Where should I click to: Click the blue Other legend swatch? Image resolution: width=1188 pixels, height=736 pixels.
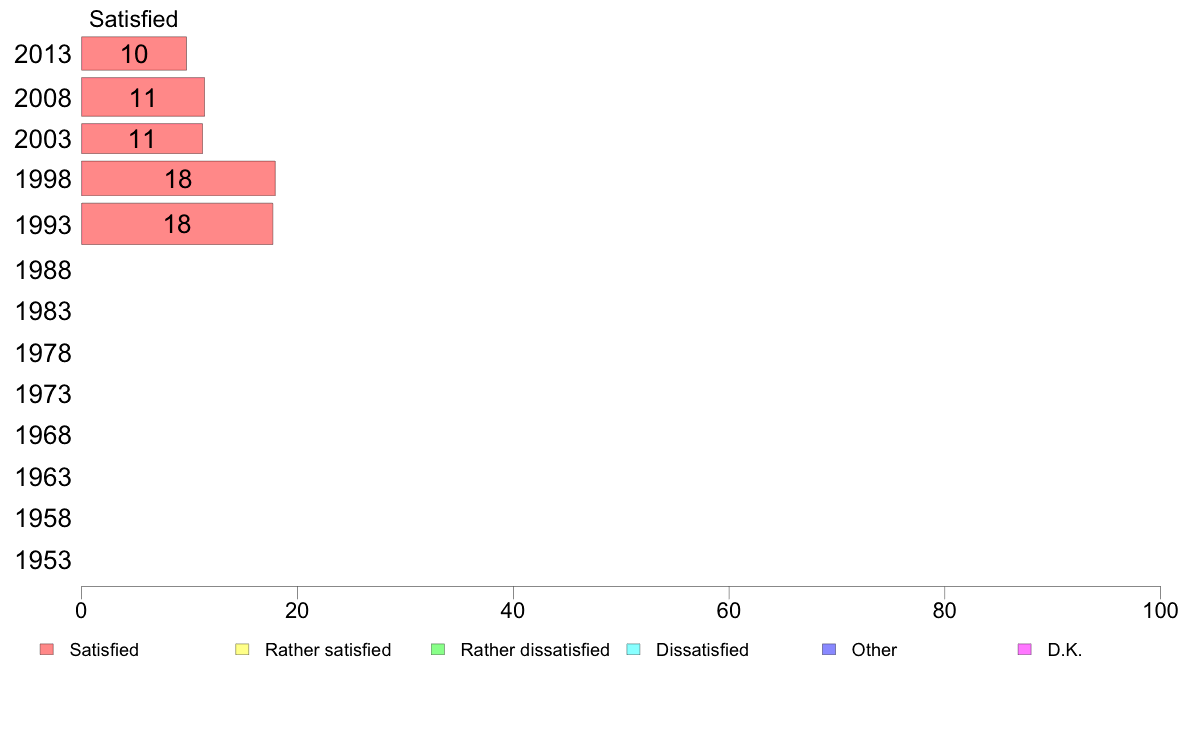(x=829, y=650)
